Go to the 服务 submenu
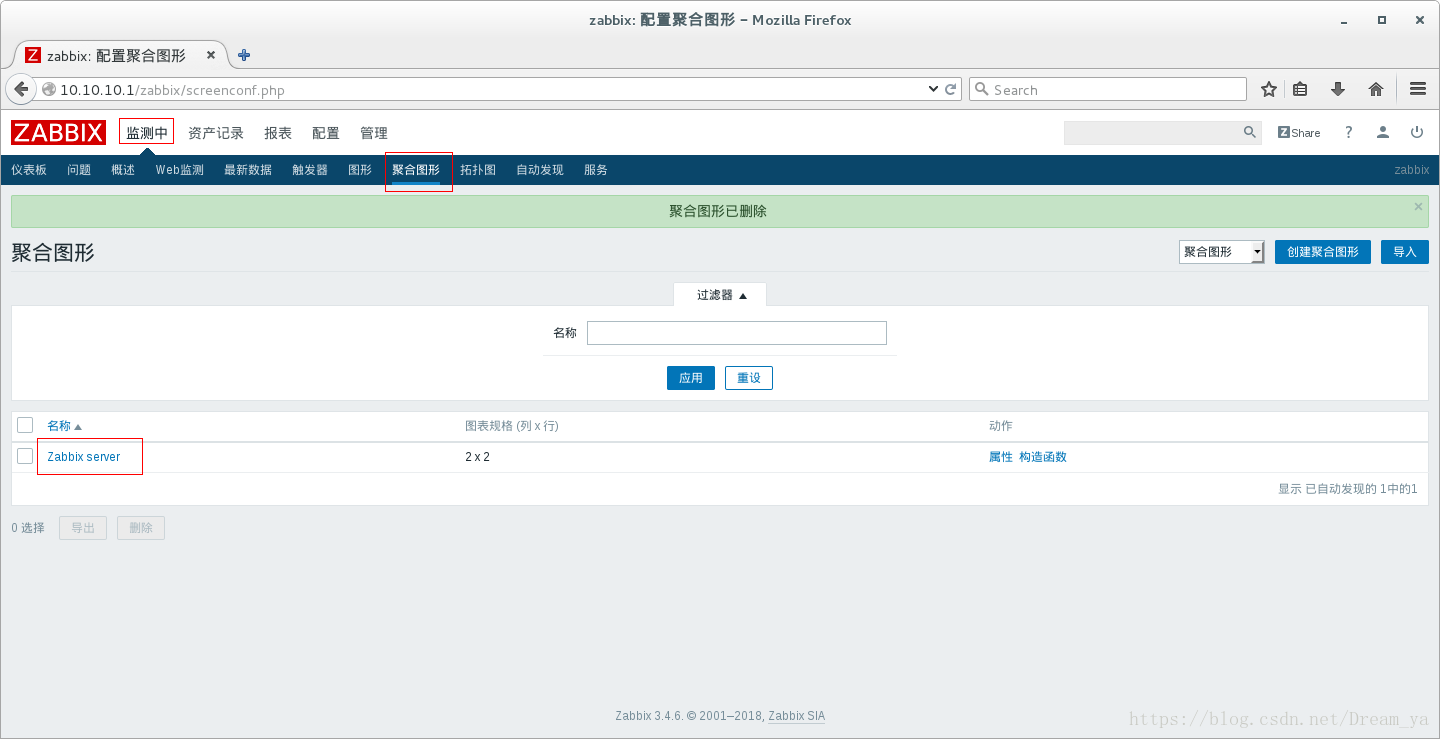The width and height of the screenshot is (1440, 739). pos(596,170)
